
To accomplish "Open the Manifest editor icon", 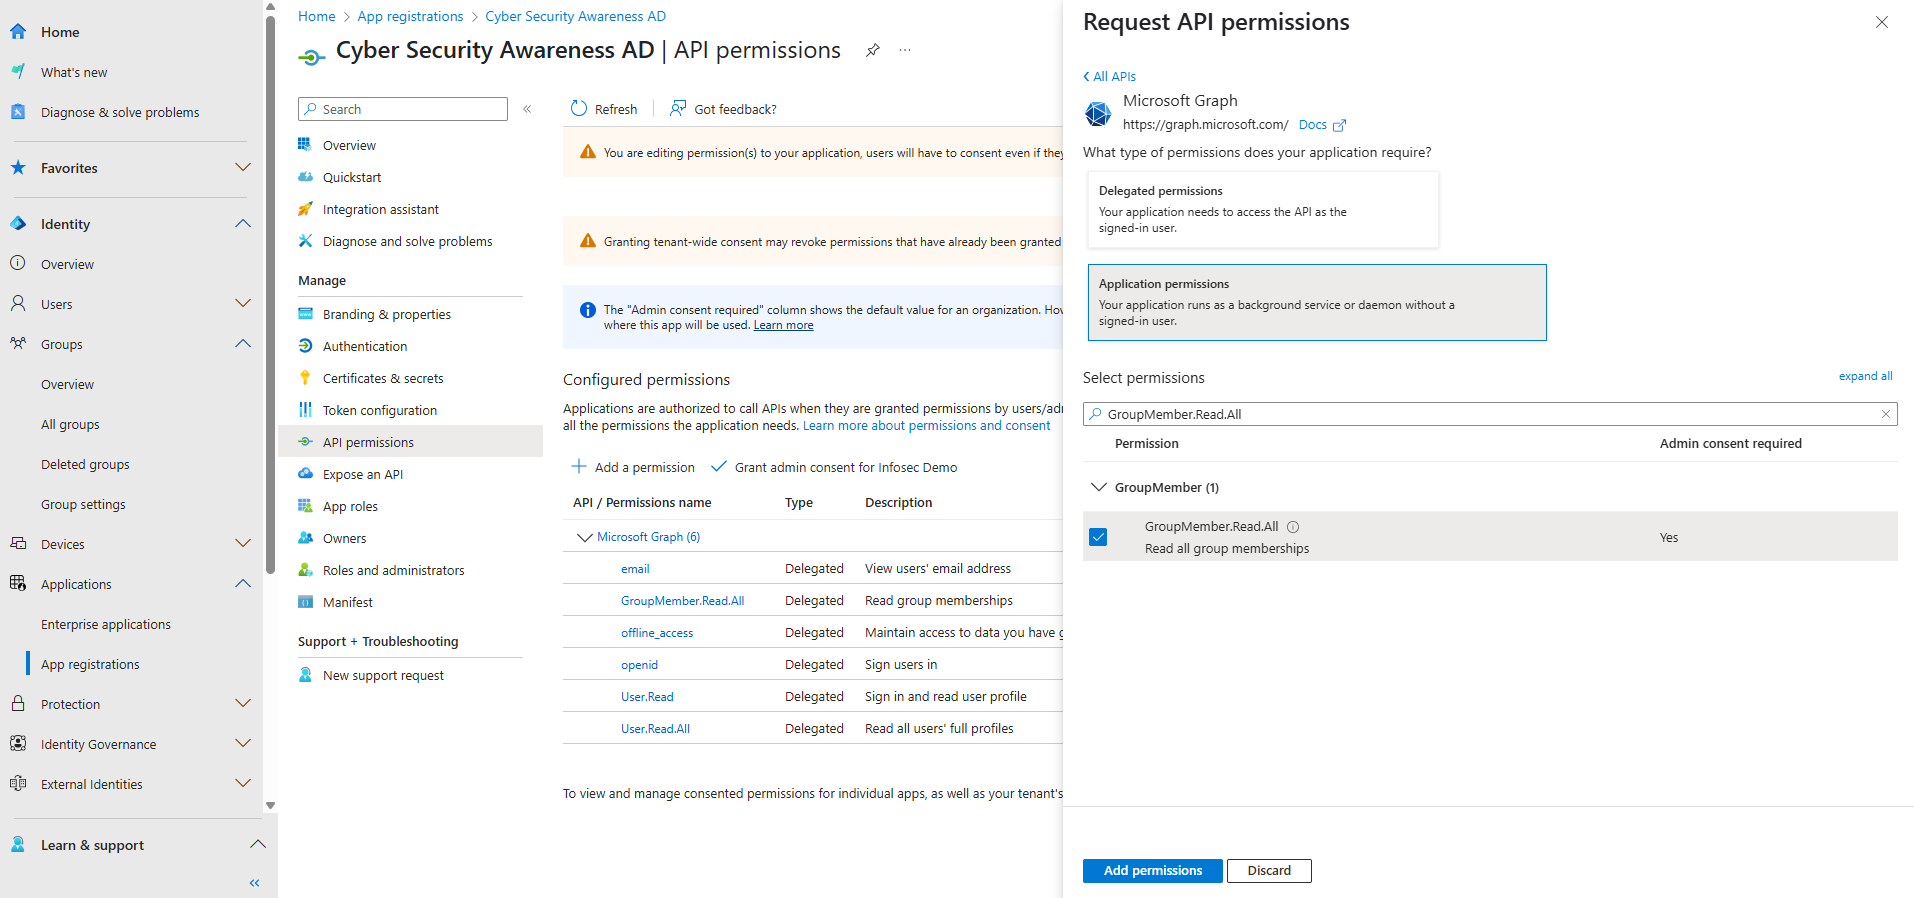I will coord(306,602).
